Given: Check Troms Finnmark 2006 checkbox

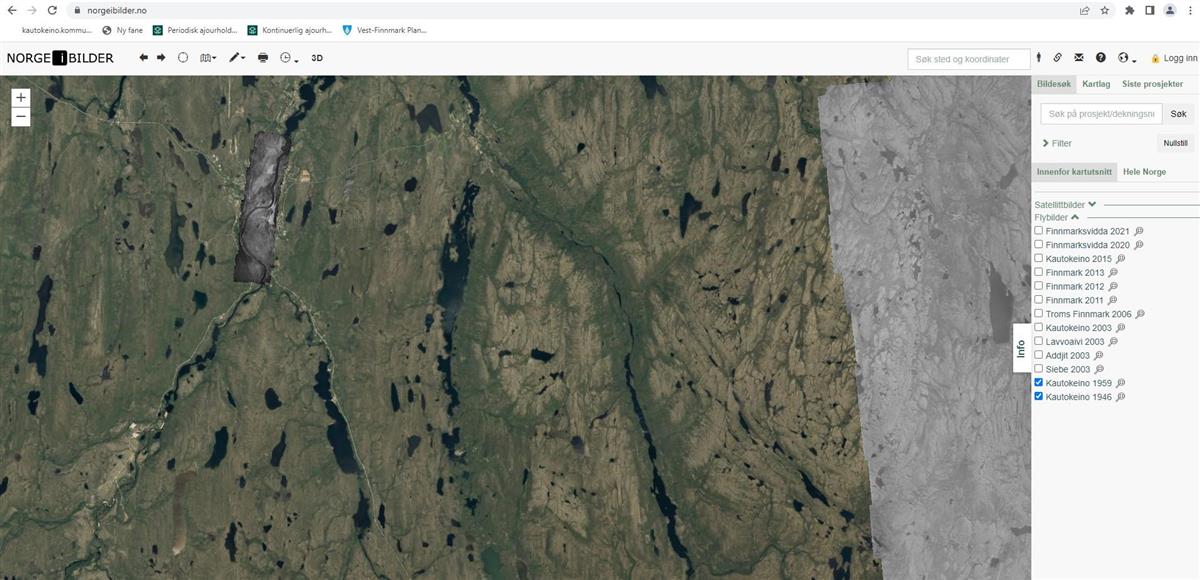Looking at the screenshot, I should point(1038,314).
